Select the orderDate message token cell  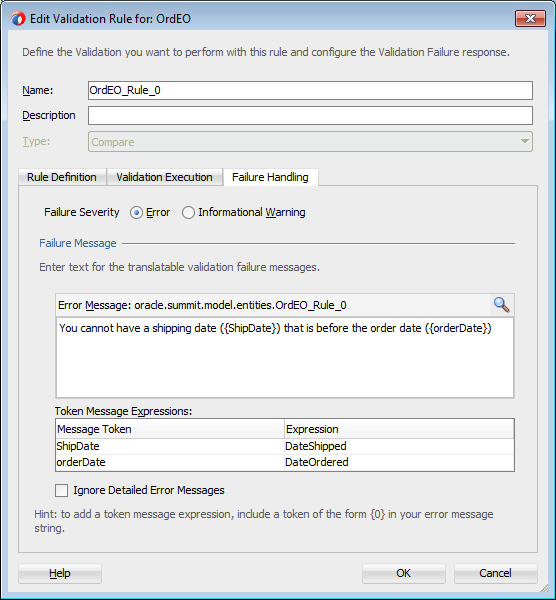[x=170, y=462]
